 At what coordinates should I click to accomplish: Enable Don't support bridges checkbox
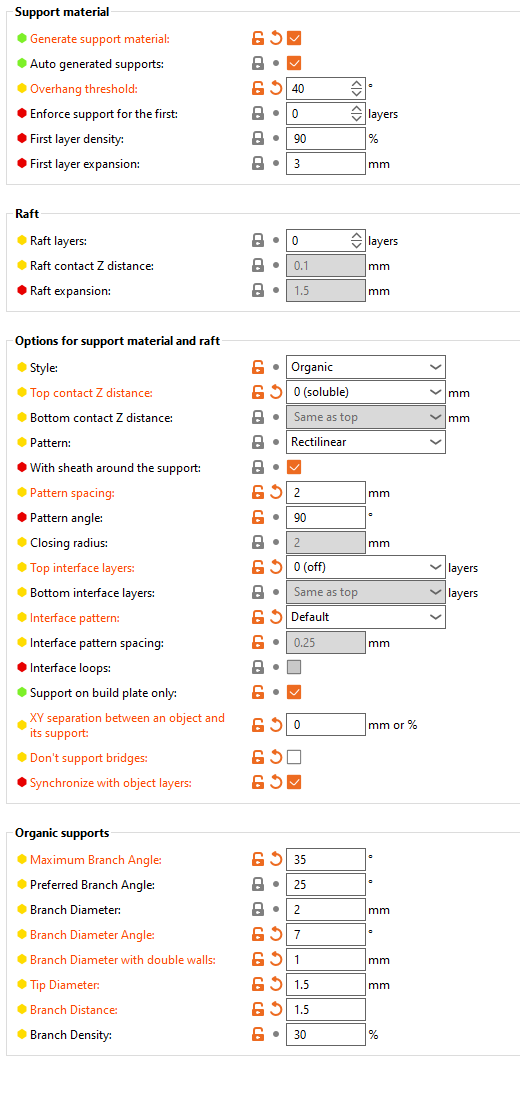pyautogui.click(x=294, y=758)
